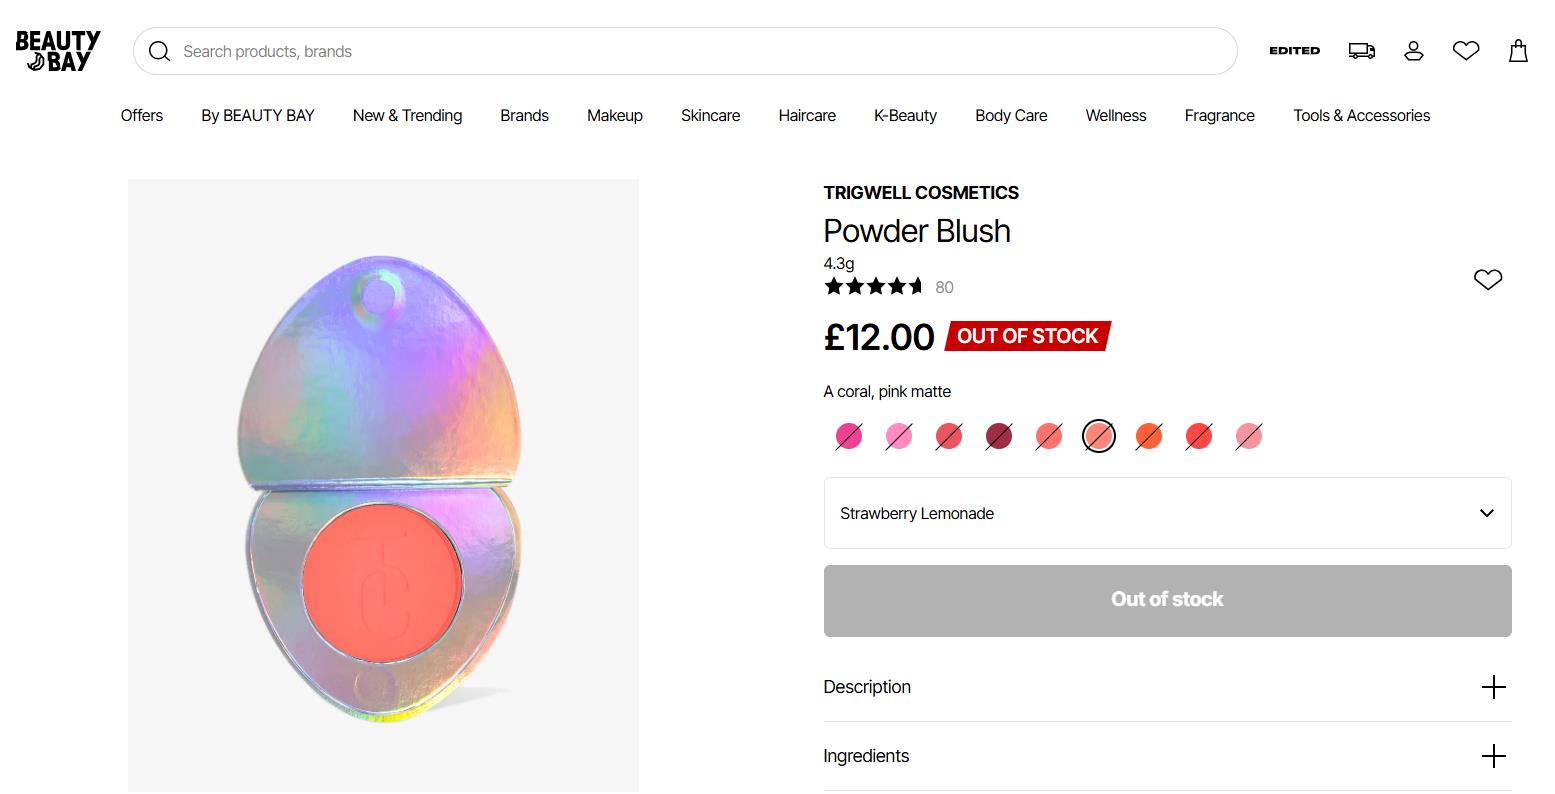Click the EDITED logo link
Image resolution: width=1555 pixels, height=794 pixels.
1294,51
